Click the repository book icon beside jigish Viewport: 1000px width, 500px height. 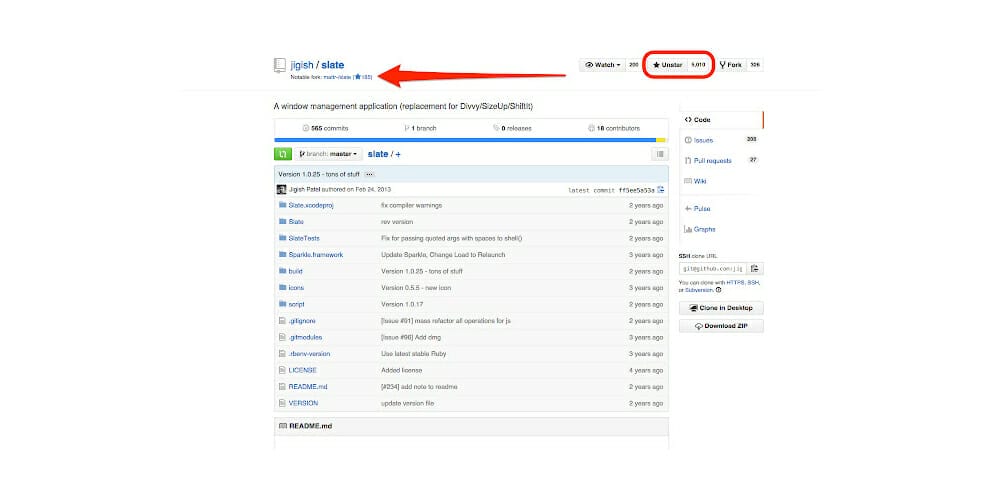tap(280, 65)
